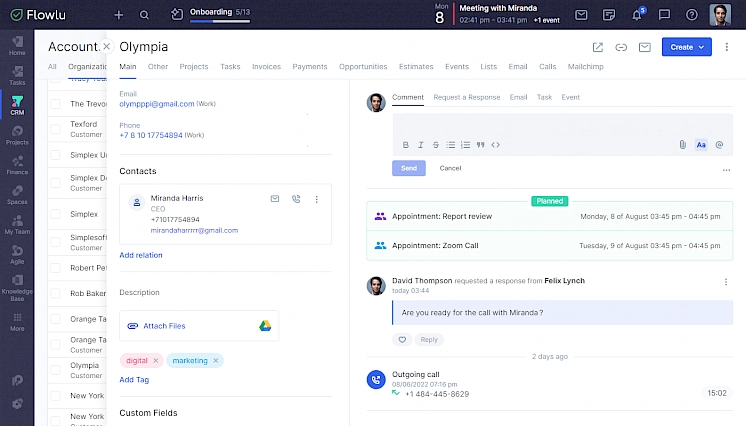Switch to the Invoices tab
The height and width of the screenshot is (426, 746).
click(266, 67)
